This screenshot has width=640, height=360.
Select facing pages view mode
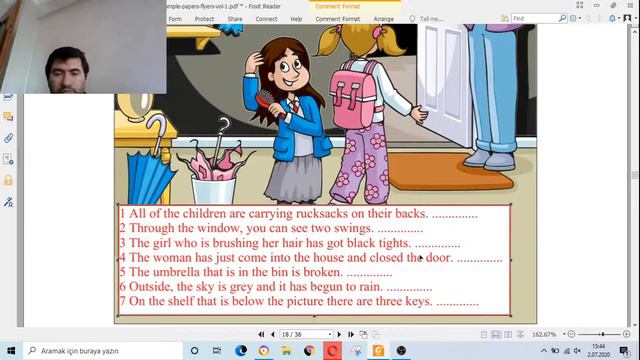508,334
